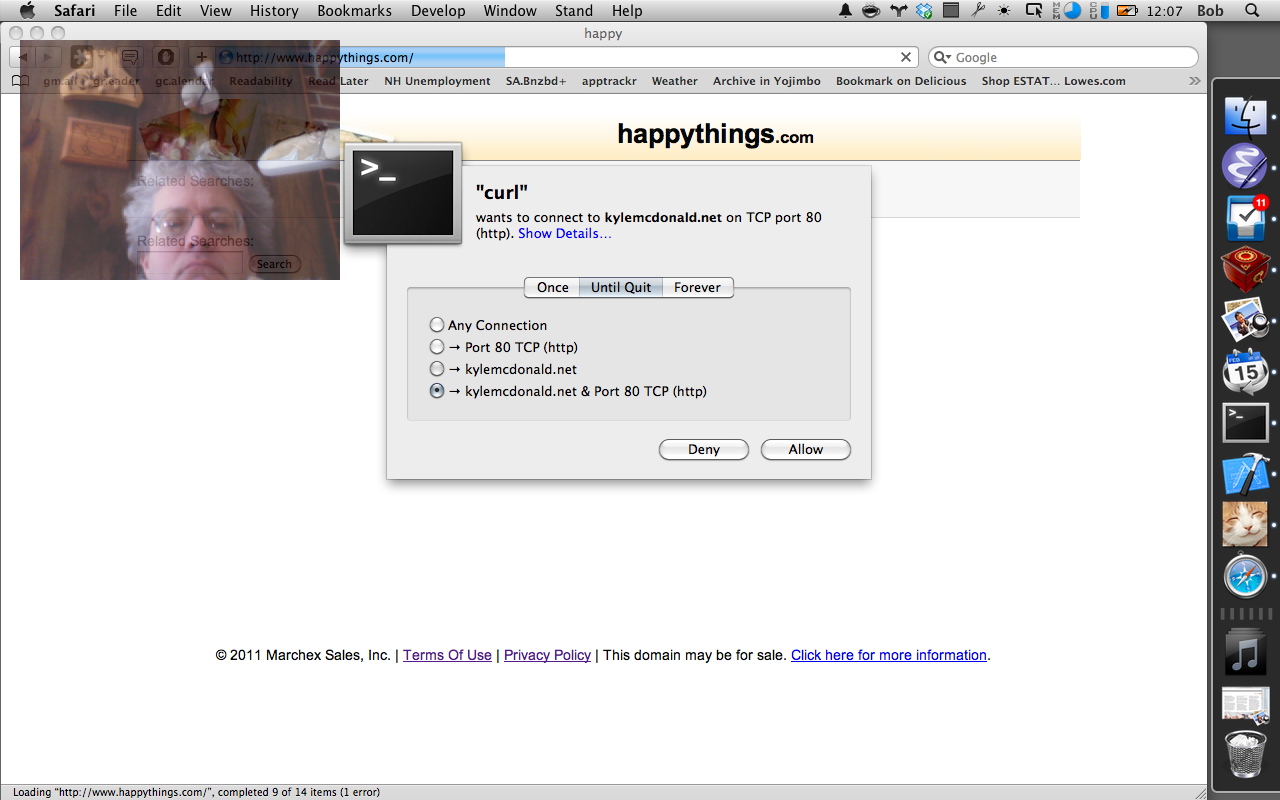Image resolution: width=1280 pixels, height=800 pixels.
Task: Select the Any Connection radio option
Action: pyautogui.click(x=437, y=325)
